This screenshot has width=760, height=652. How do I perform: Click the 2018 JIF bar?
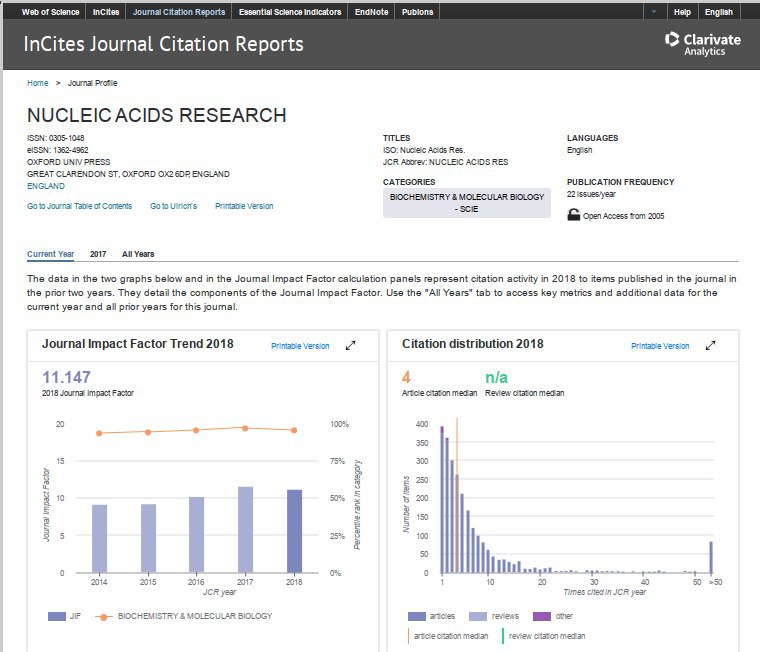294,531
